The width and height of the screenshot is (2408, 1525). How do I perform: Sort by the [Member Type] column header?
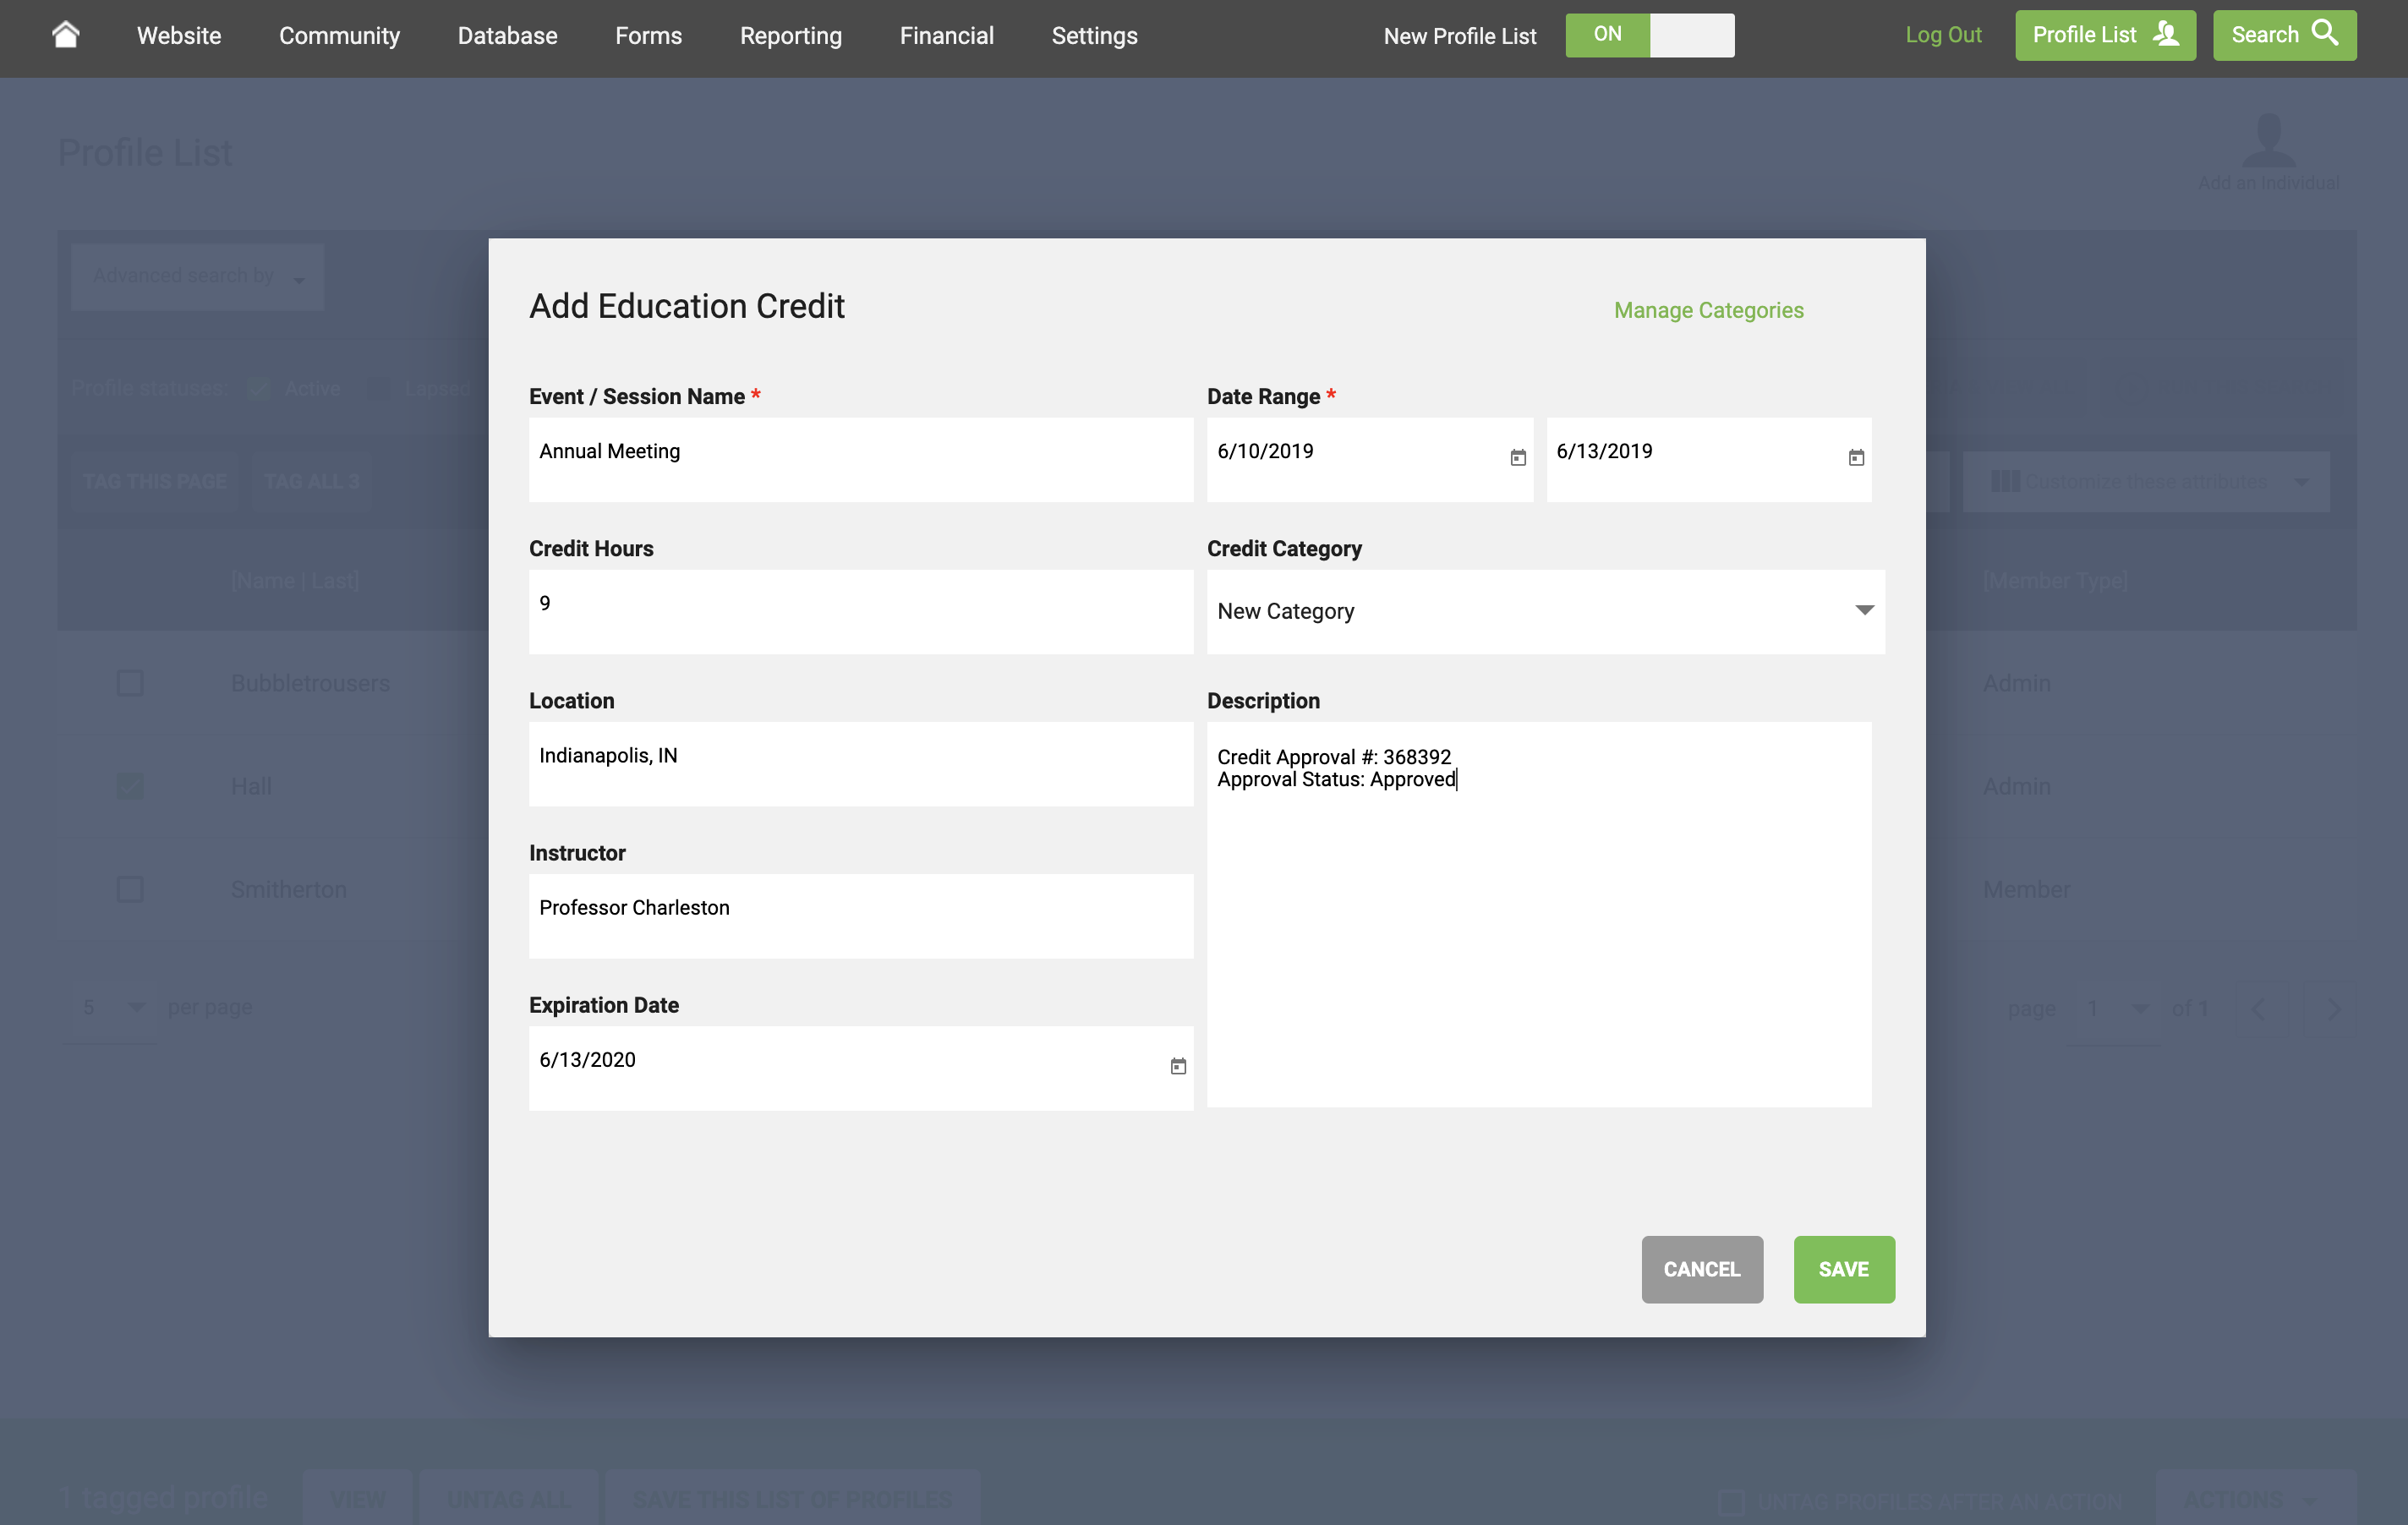click(2055, 581)
